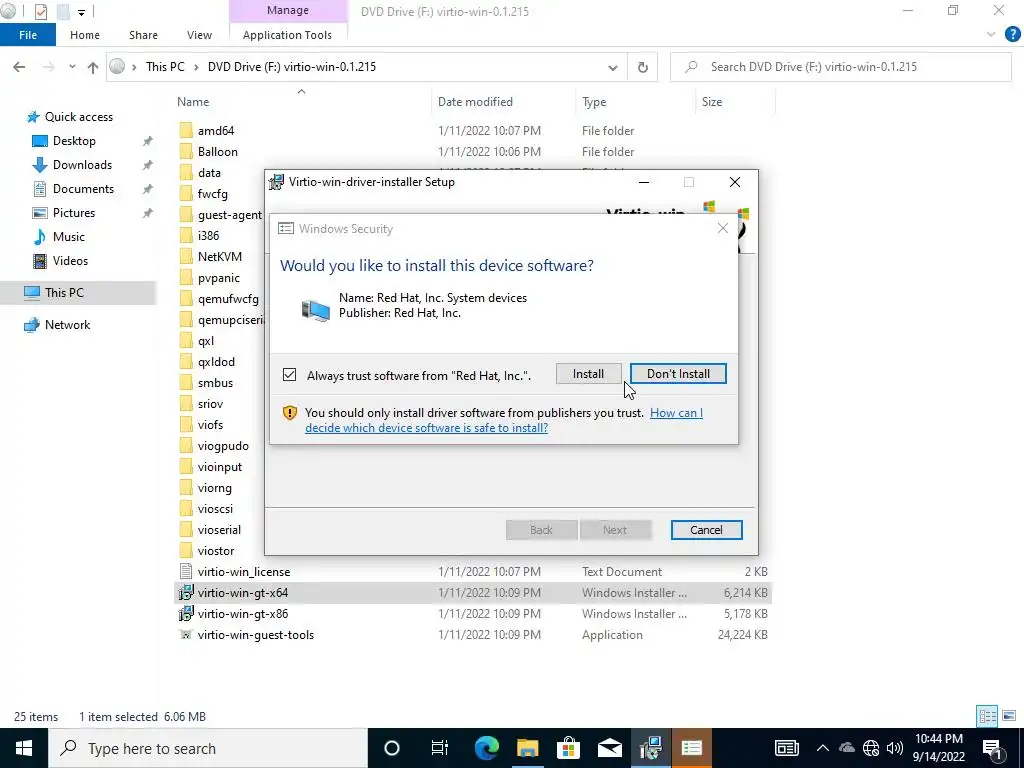Expand the ribbon with the chevron
This screenshot has width=1024, height=768.
coord(991,34)
